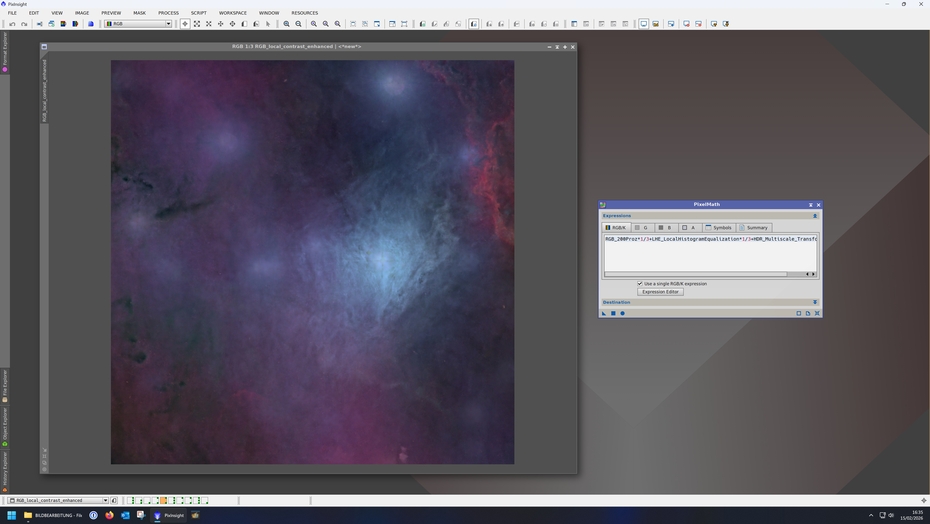The width and height of the screenshot is (930, 524).
Task: Expand the Destination section
Action: coord(815,302)
